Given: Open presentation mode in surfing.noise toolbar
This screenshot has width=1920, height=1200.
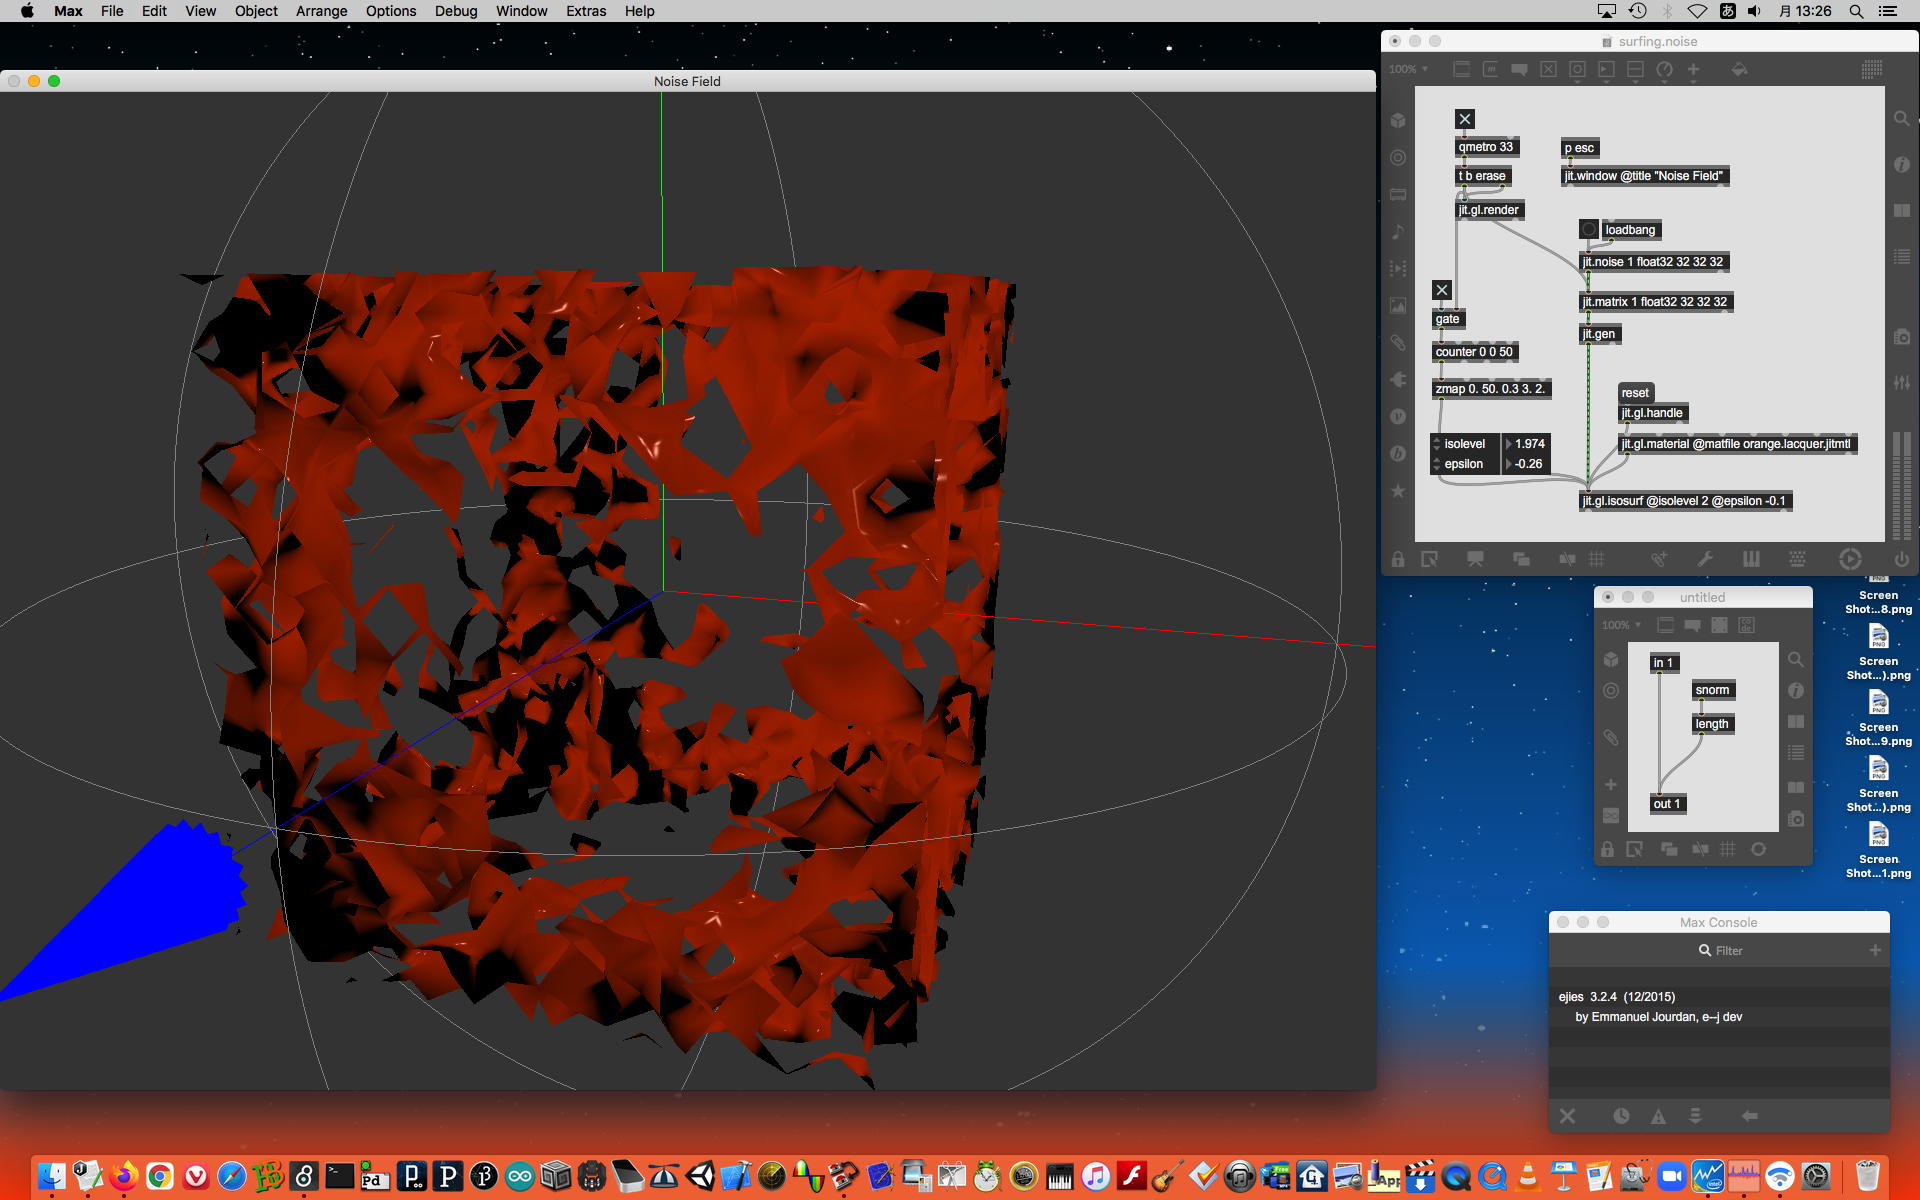Looking at the screenshot, I should [x=1474, y=560].
